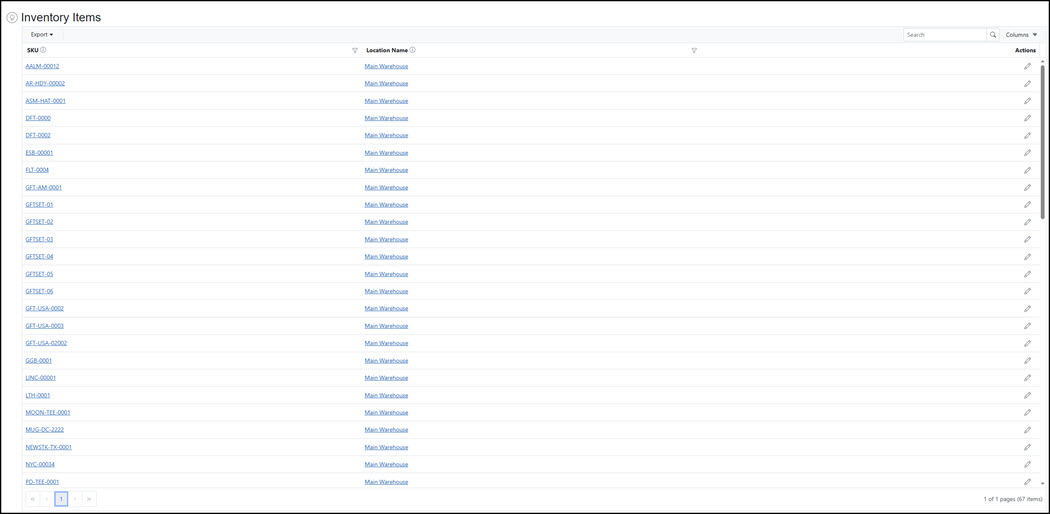Viewport: 1050px width, 514px height.
Task: Open the NEWSTK-TX-0001 SKU link
Action: (x=48, y=447)
